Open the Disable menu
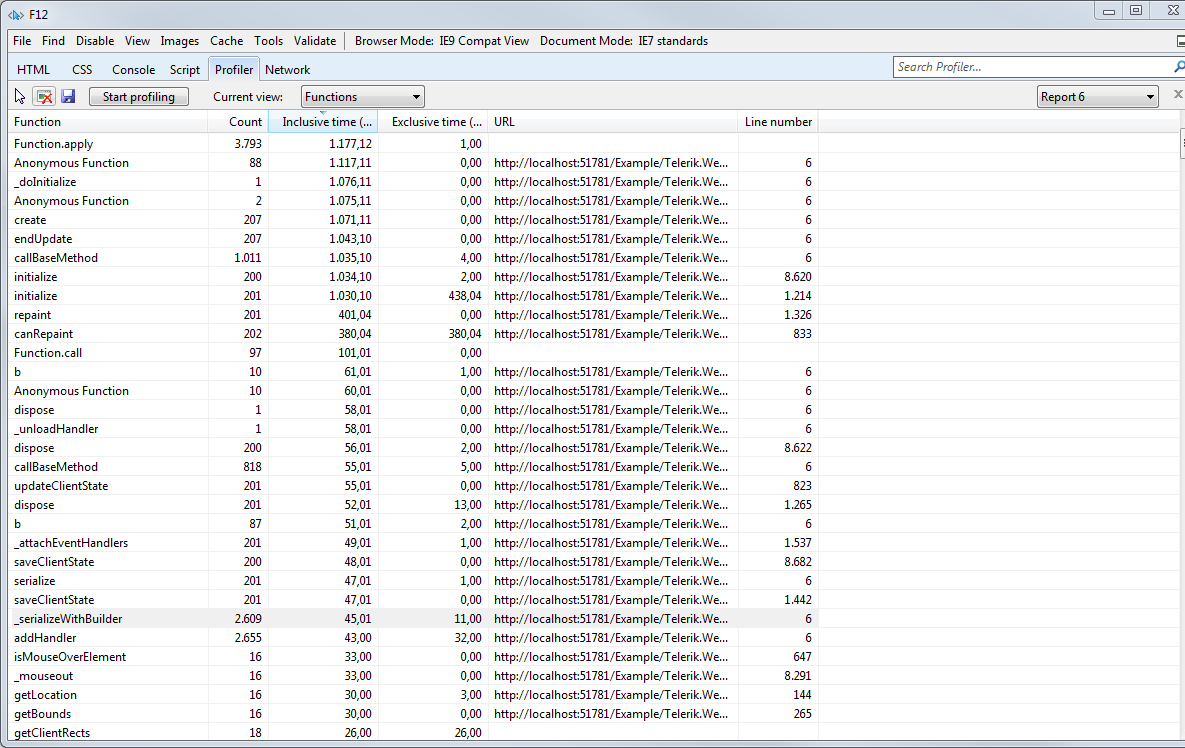Screen dimensions: 1185x748 pyautogui.click(x=94, y=41)
